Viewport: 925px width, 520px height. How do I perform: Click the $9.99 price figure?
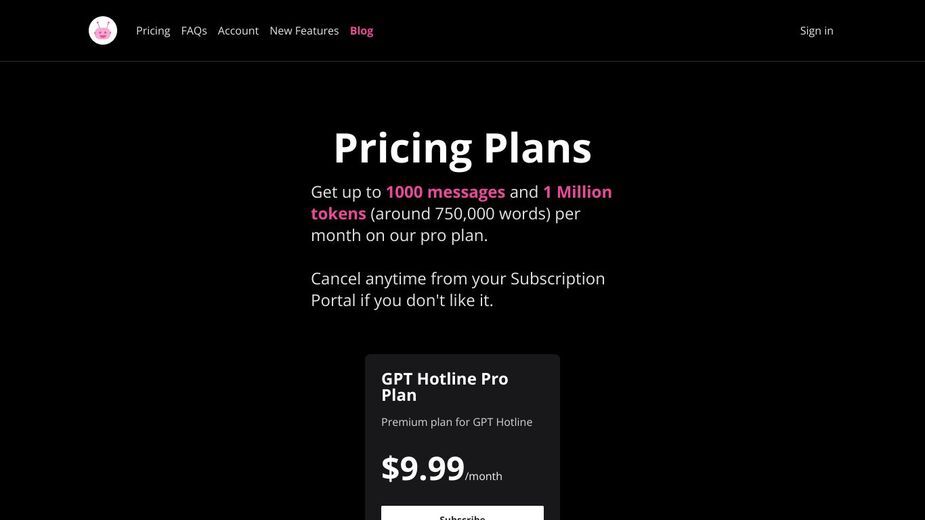pyautogui.click(x=423, y=469)
